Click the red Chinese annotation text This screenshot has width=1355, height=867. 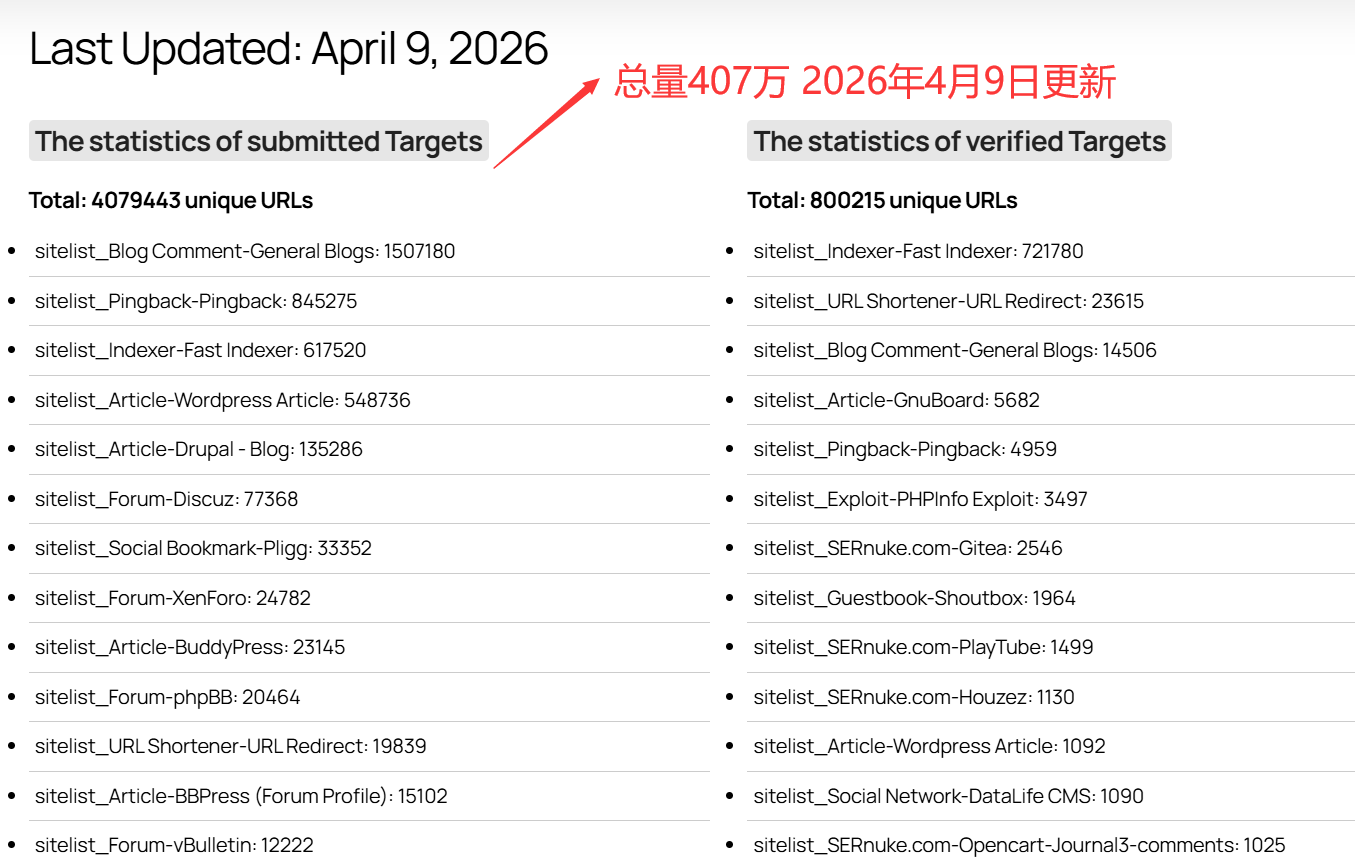click(x=864, y=82)
